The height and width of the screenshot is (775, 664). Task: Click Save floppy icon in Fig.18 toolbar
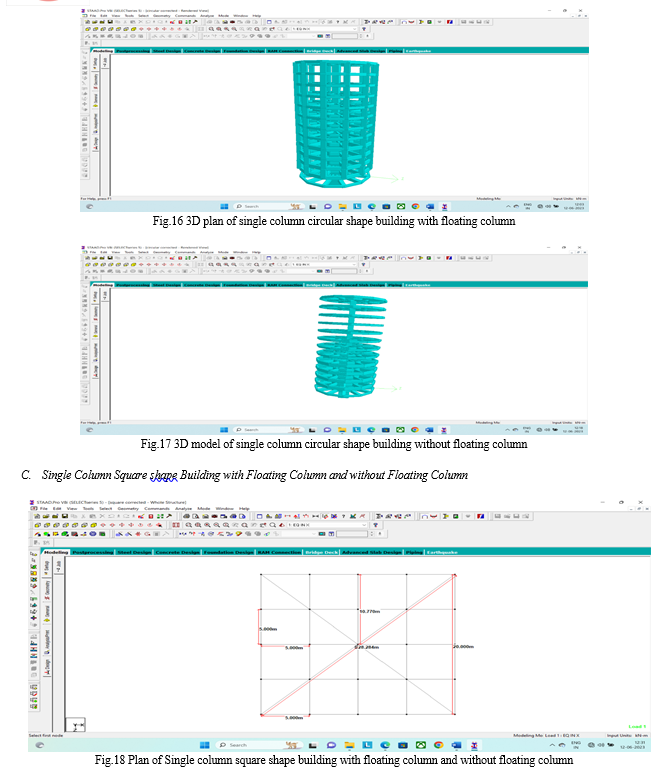(65, 516)
